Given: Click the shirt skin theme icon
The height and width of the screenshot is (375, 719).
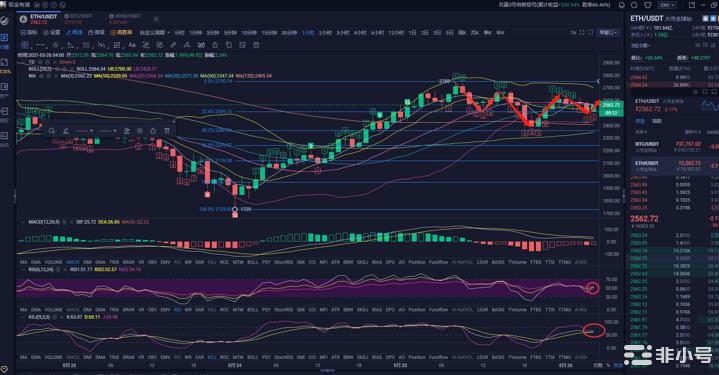Looking at the screenshot, I should (647, 5).
